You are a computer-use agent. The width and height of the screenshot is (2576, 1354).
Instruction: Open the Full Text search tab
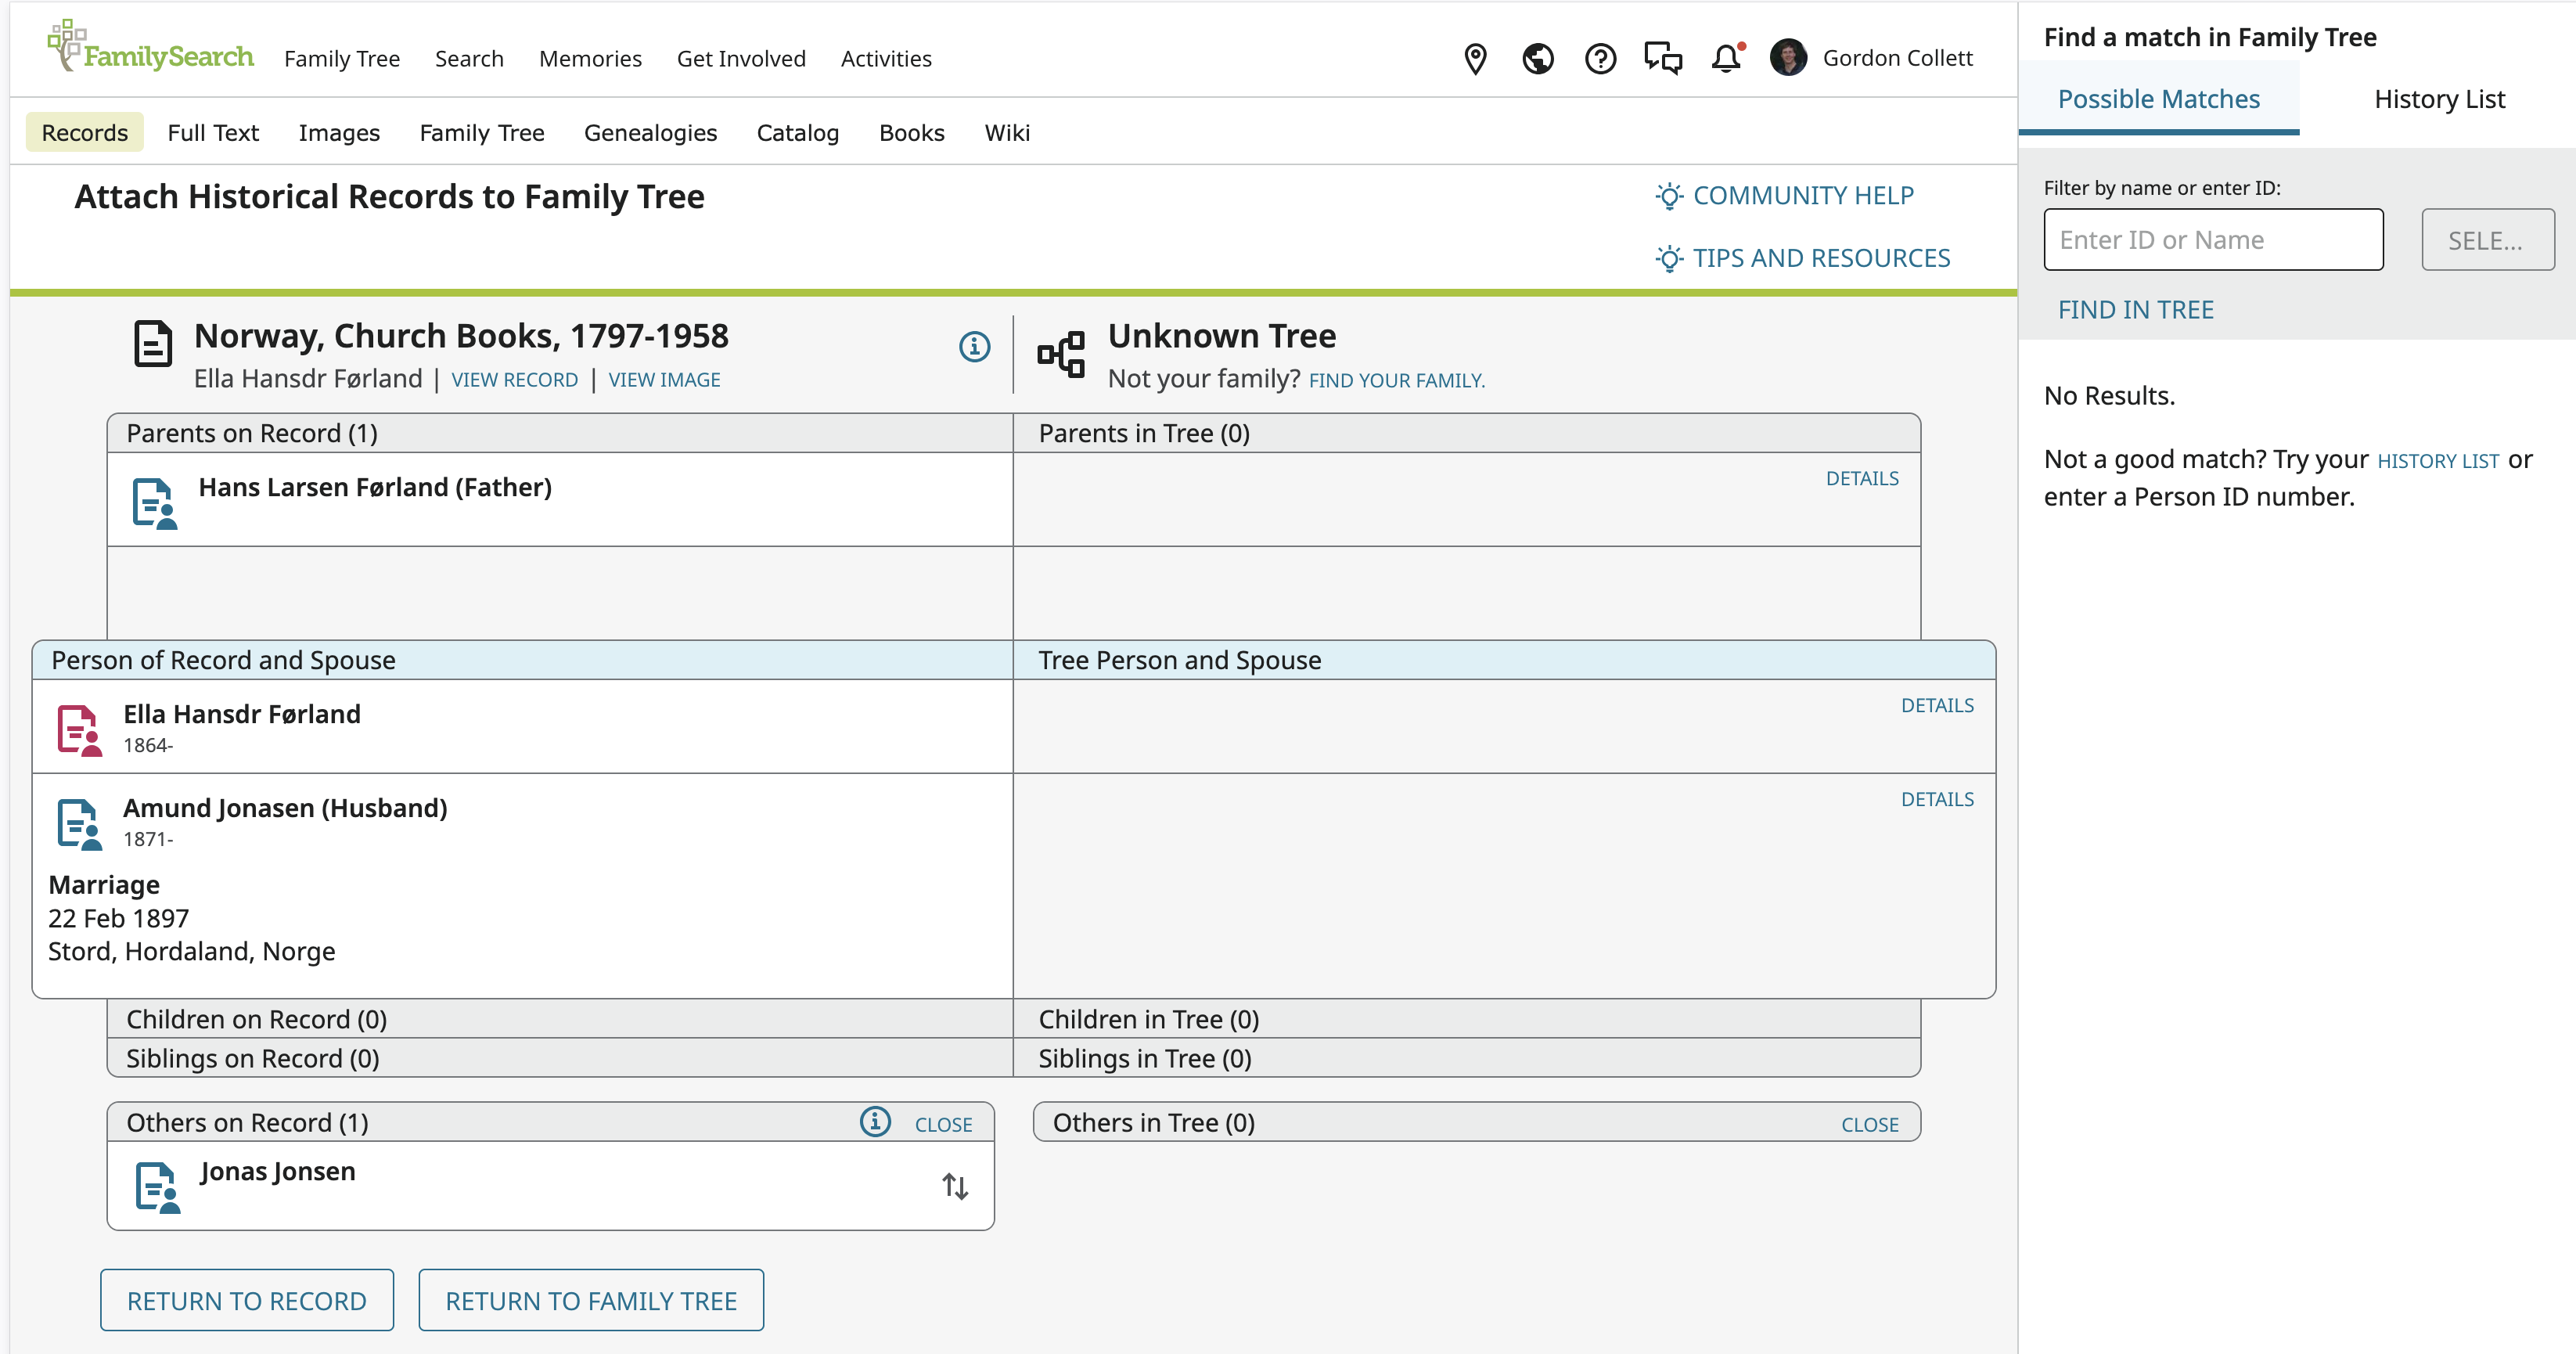(x=213, y=133)
